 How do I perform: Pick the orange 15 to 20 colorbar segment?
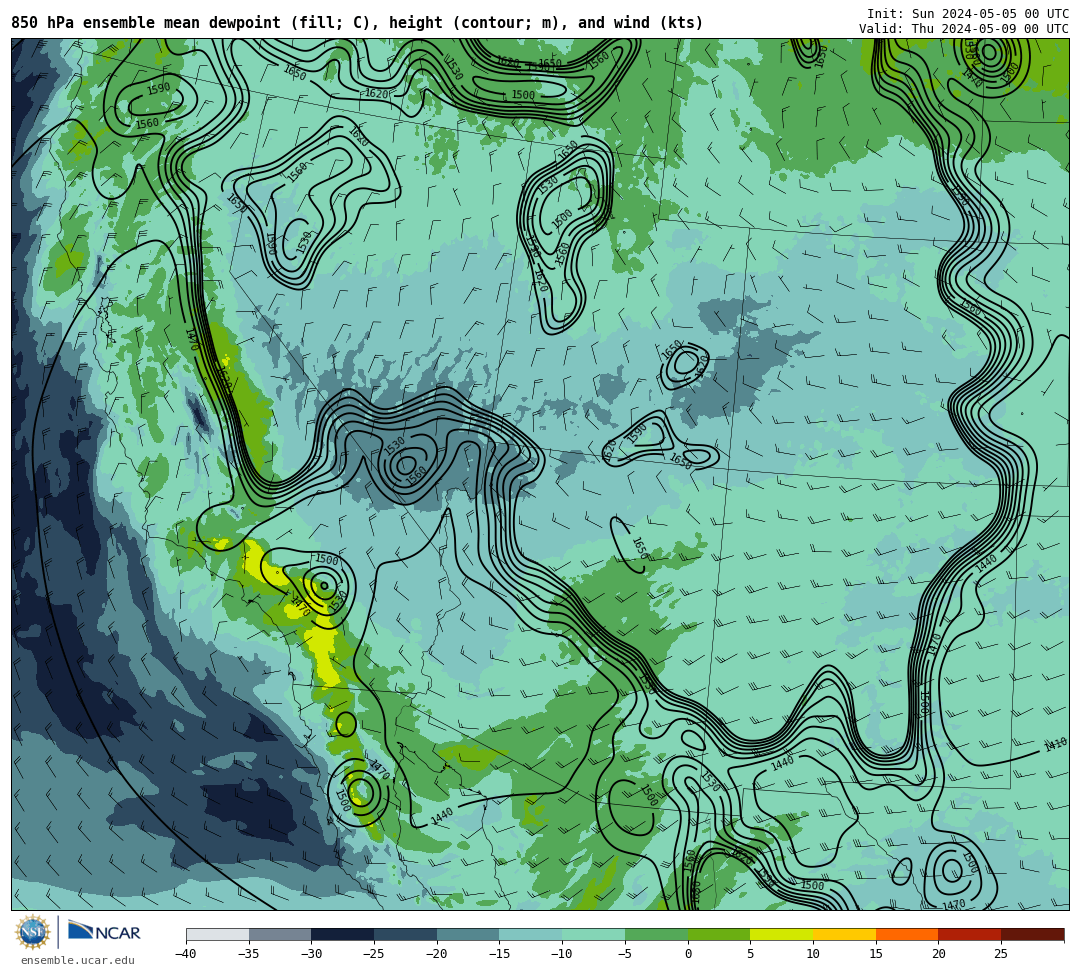(x=907, y=934)
